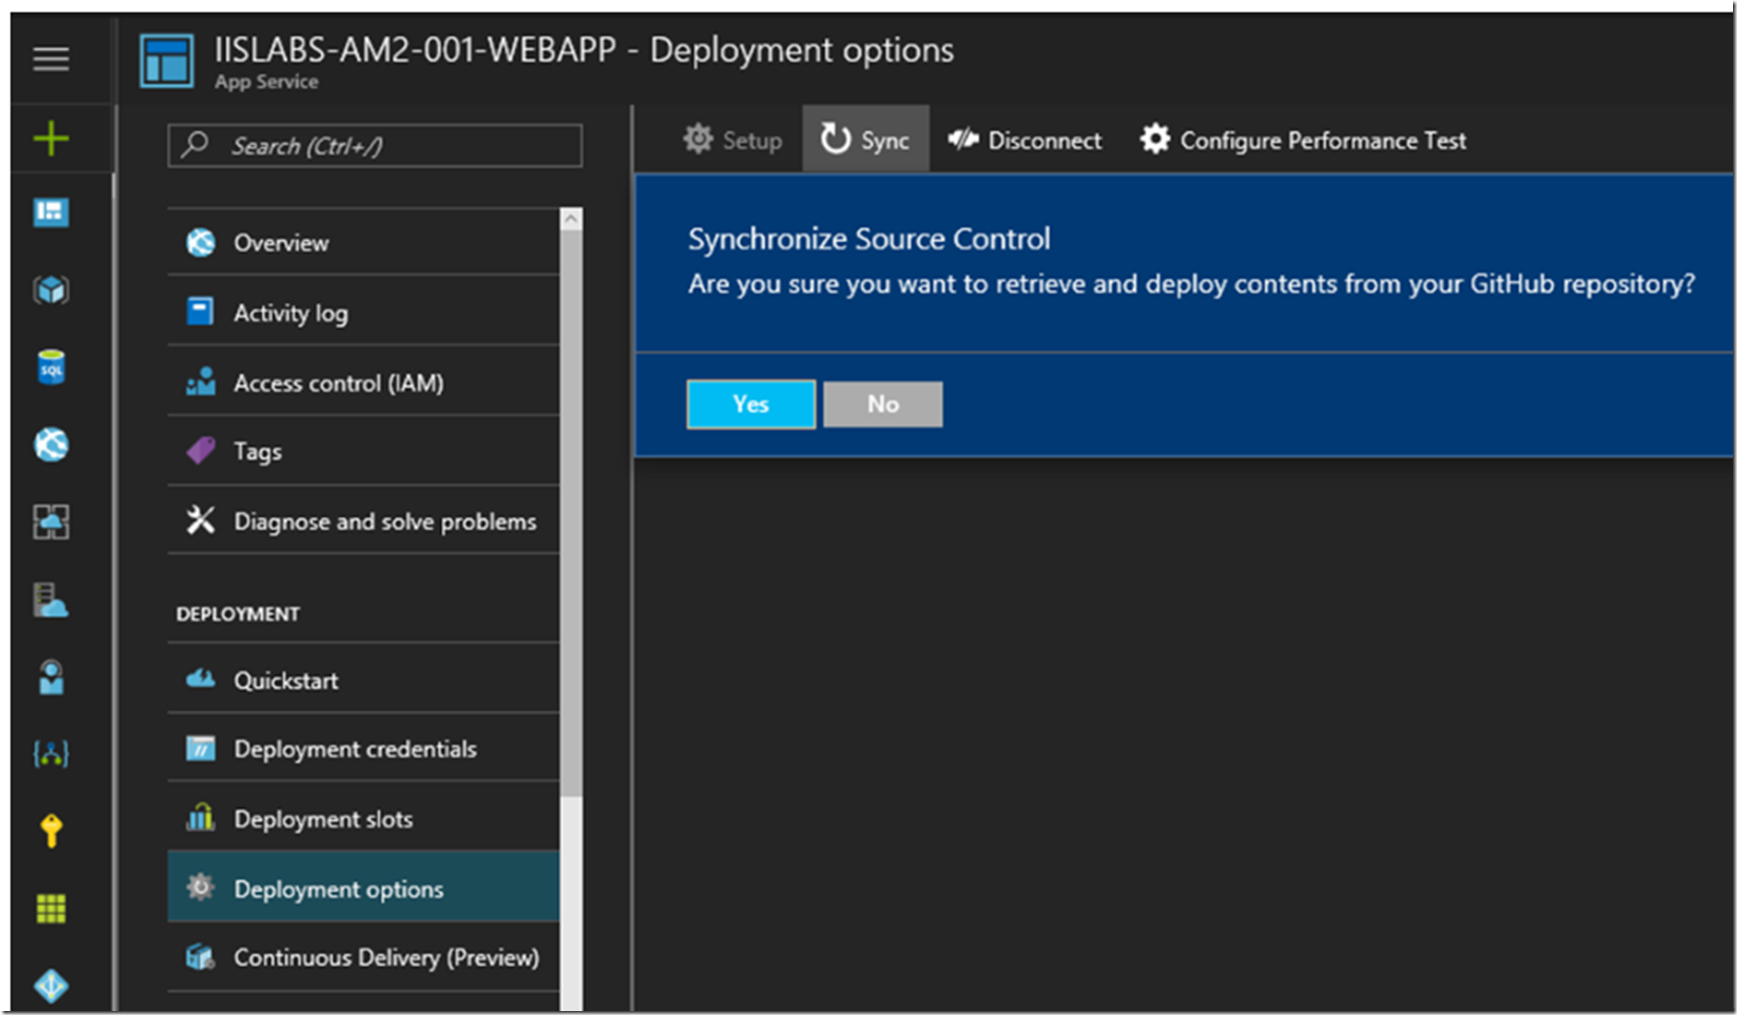Click the Overview globe icon
The height and width of the screenshot is (1015, 1737).
pos(201,242)
